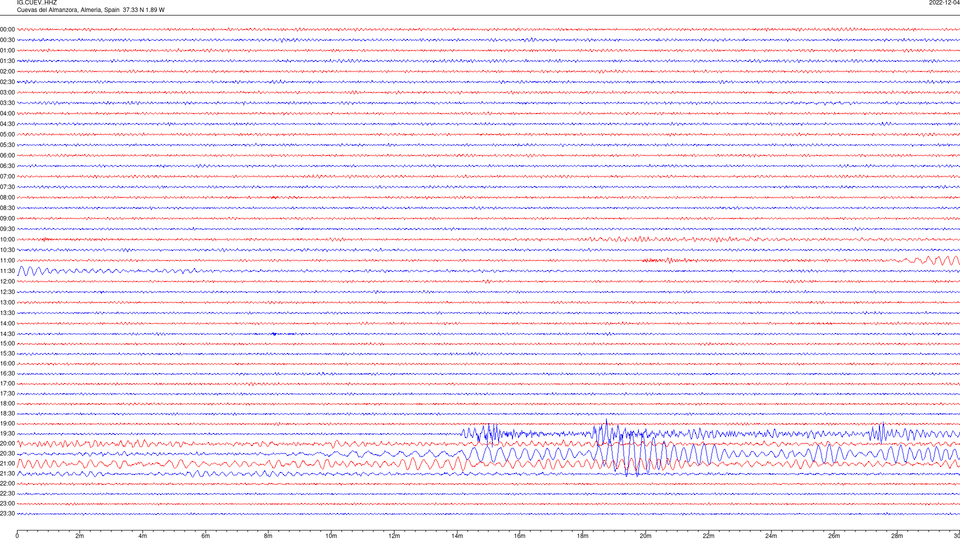Image resolution: width=960 pixels, height=540 pixels.
Task: Select the '10:30' trace time label
Action: (7, 250)
